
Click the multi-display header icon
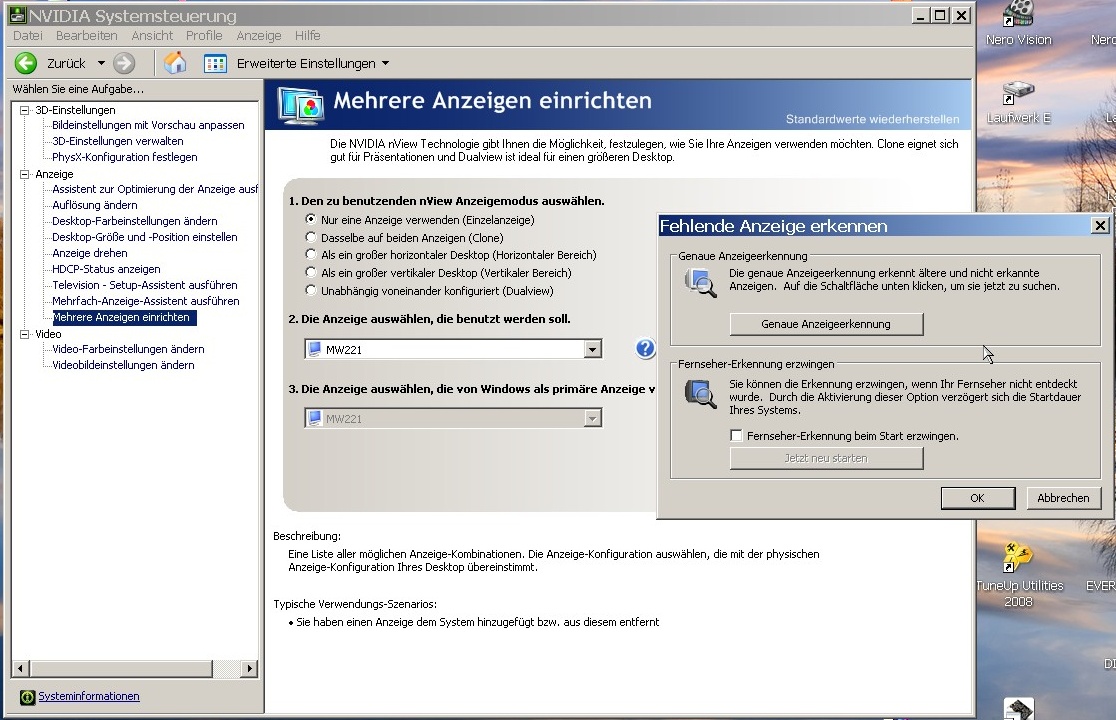point(300,105)
